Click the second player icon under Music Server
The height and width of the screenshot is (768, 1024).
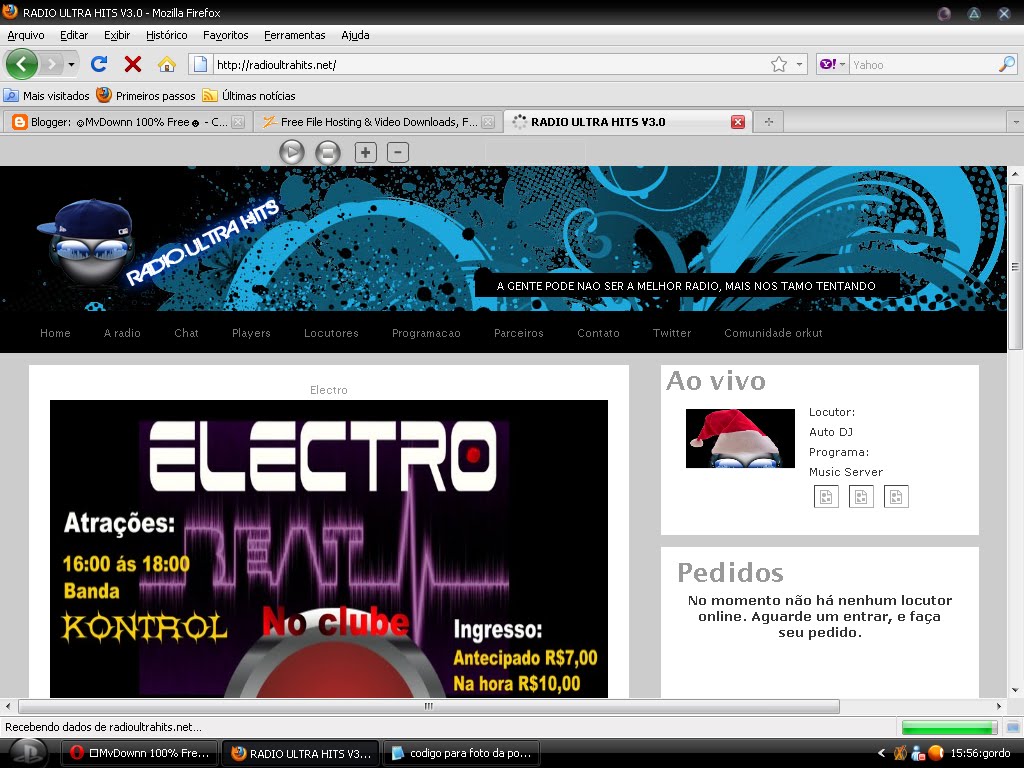pyautogui.click(x=861, y=496)
